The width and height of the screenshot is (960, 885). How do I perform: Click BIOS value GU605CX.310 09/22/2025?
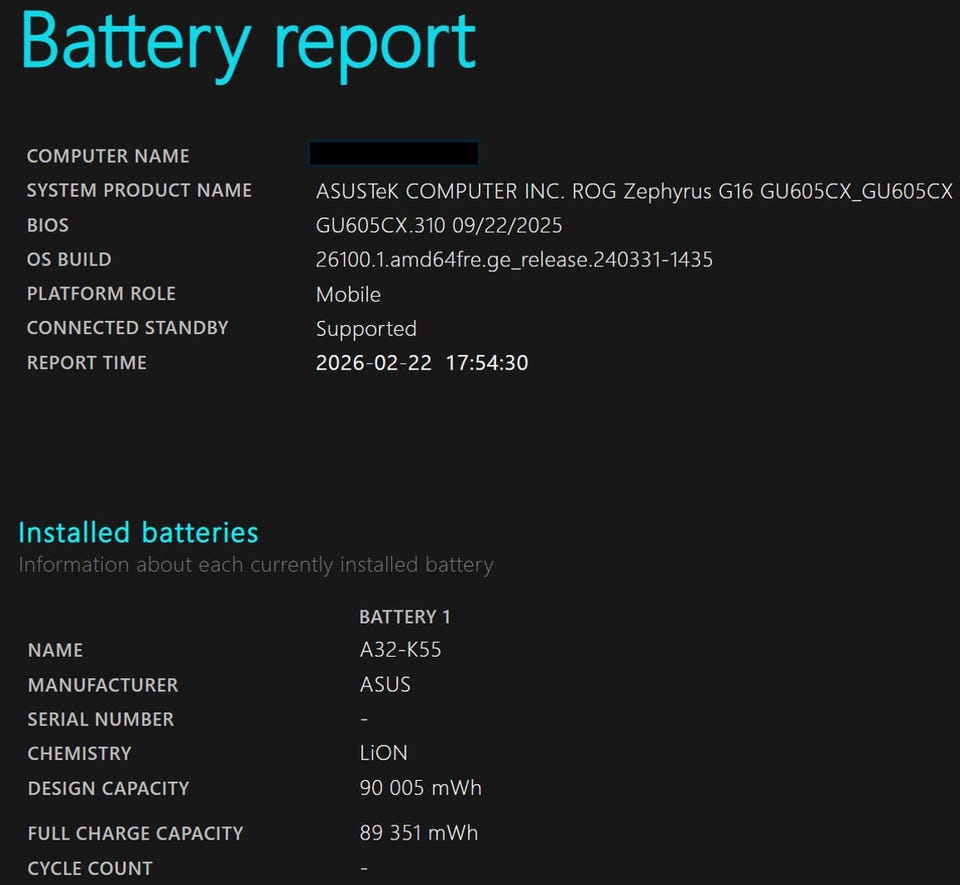439,226
